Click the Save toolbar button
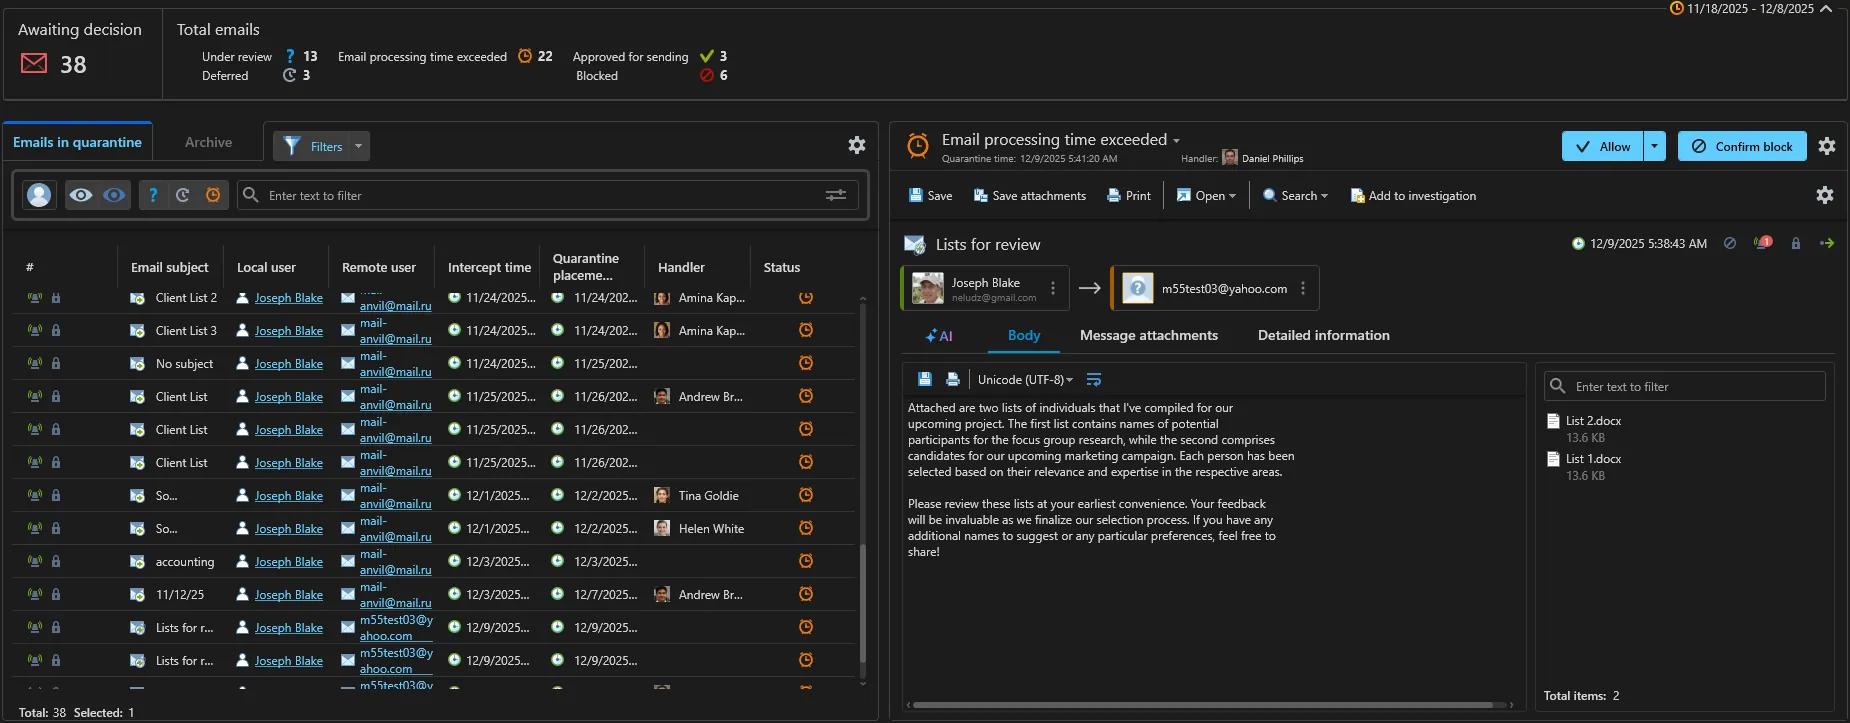Viewport: 1850px width, 723px height. (x=930, y=196)
